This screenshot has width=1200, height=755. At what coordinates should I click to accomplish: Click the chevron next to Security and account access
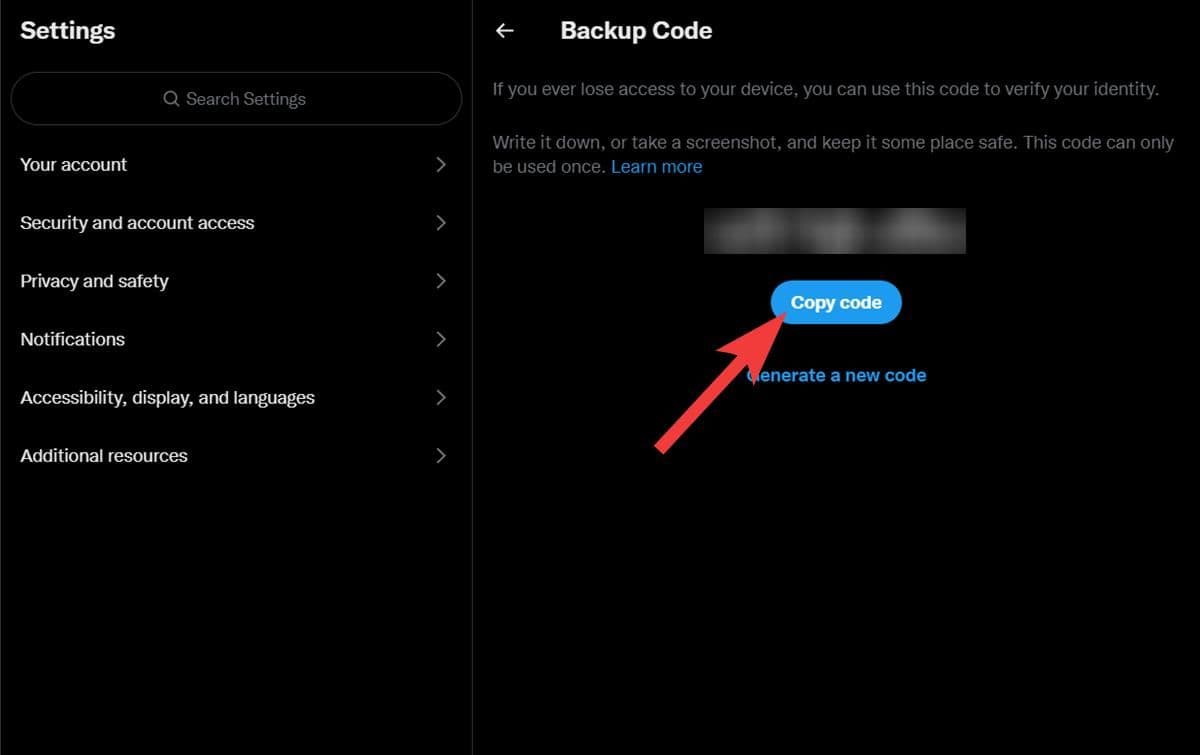click(x=441, y=223)
